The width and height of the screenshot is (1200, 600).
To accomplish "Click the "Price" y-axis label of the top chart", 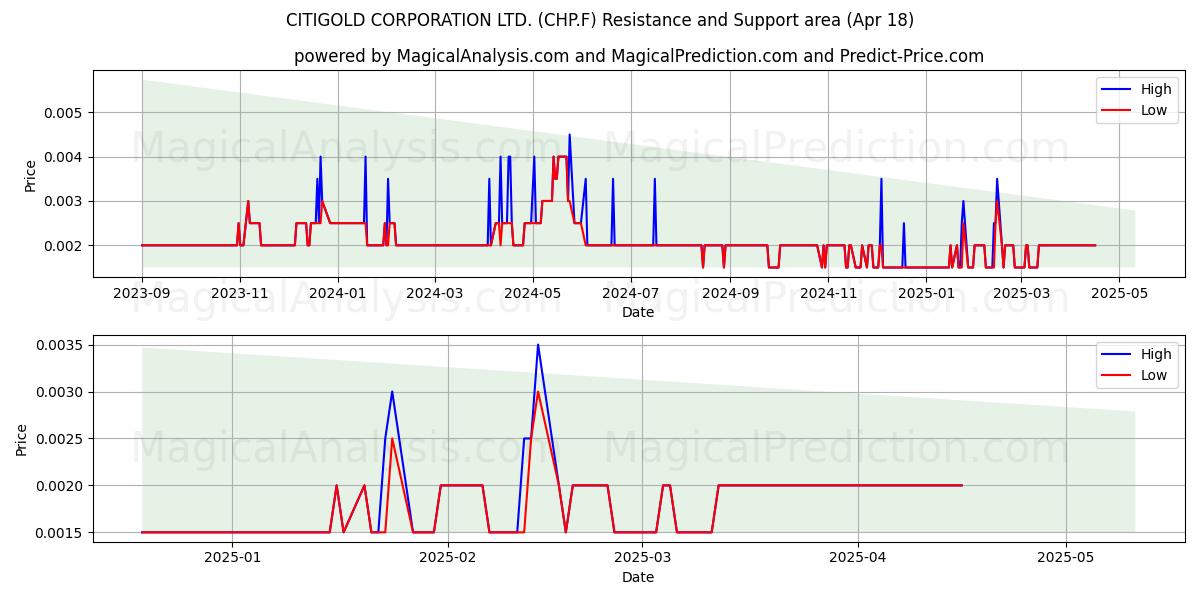I will tap(30, 175).
